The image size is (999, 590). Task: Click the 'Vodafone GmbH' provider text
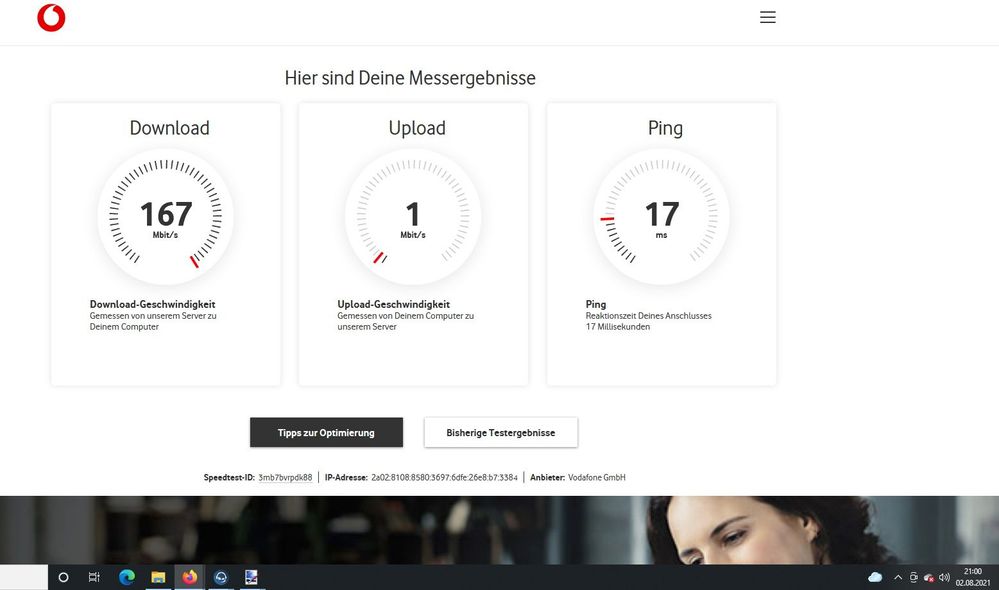596,477
